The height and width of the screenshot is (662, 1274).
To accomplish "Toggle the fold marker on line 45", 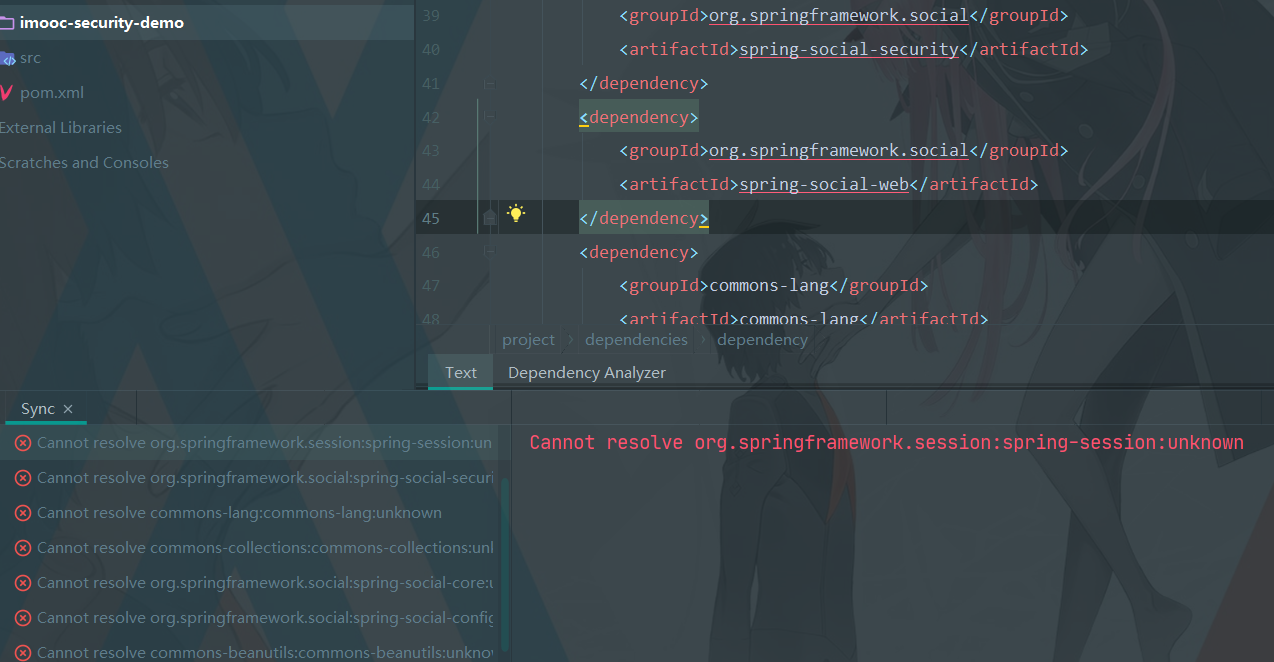I will [489, 218].
